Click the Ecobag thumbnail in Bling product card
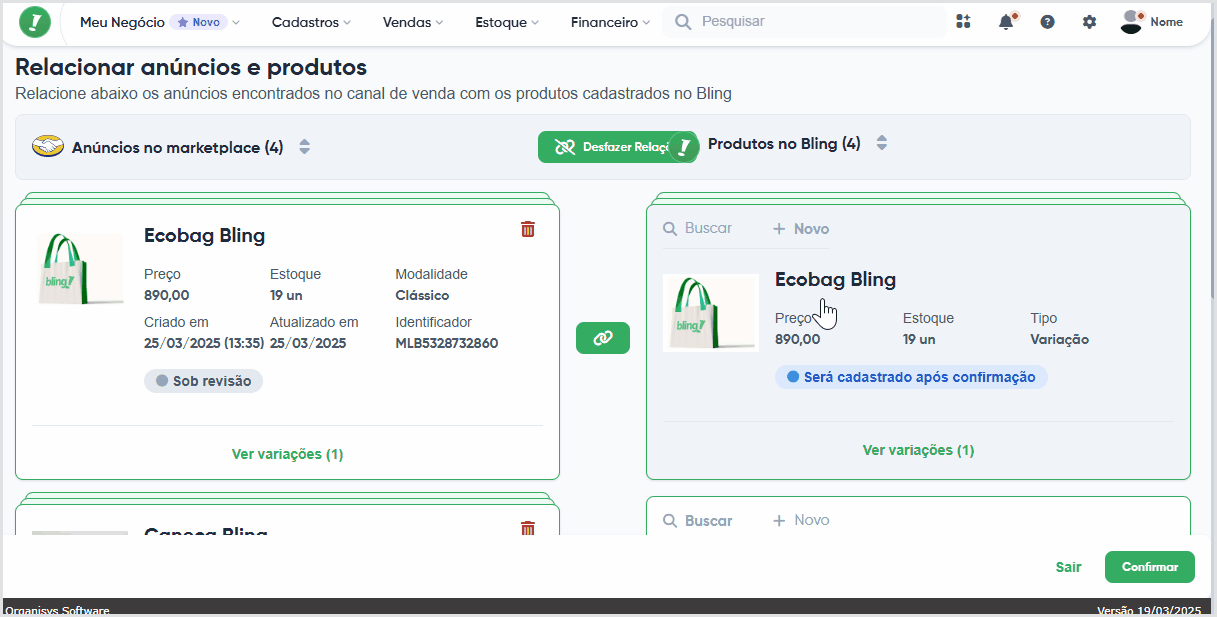Image resolution: width=1217 pixels, height=617 pixels. click(711, 313)
